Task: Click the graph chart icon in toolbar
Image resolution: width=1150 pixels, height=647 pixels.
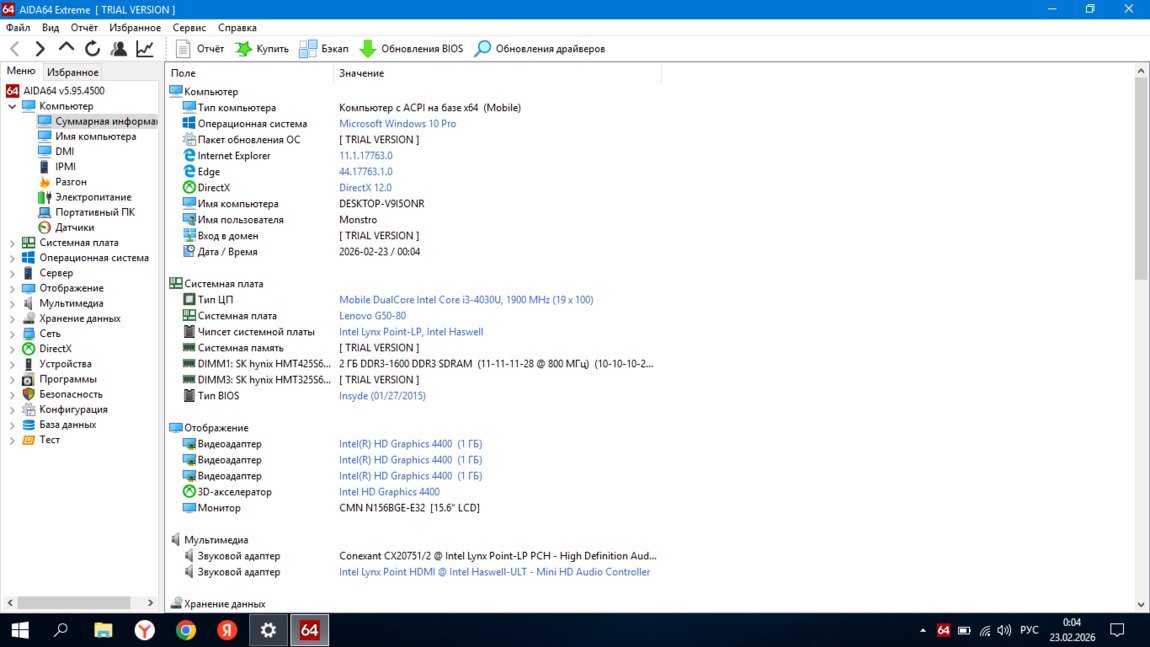Action: click(x=145, y=48)
